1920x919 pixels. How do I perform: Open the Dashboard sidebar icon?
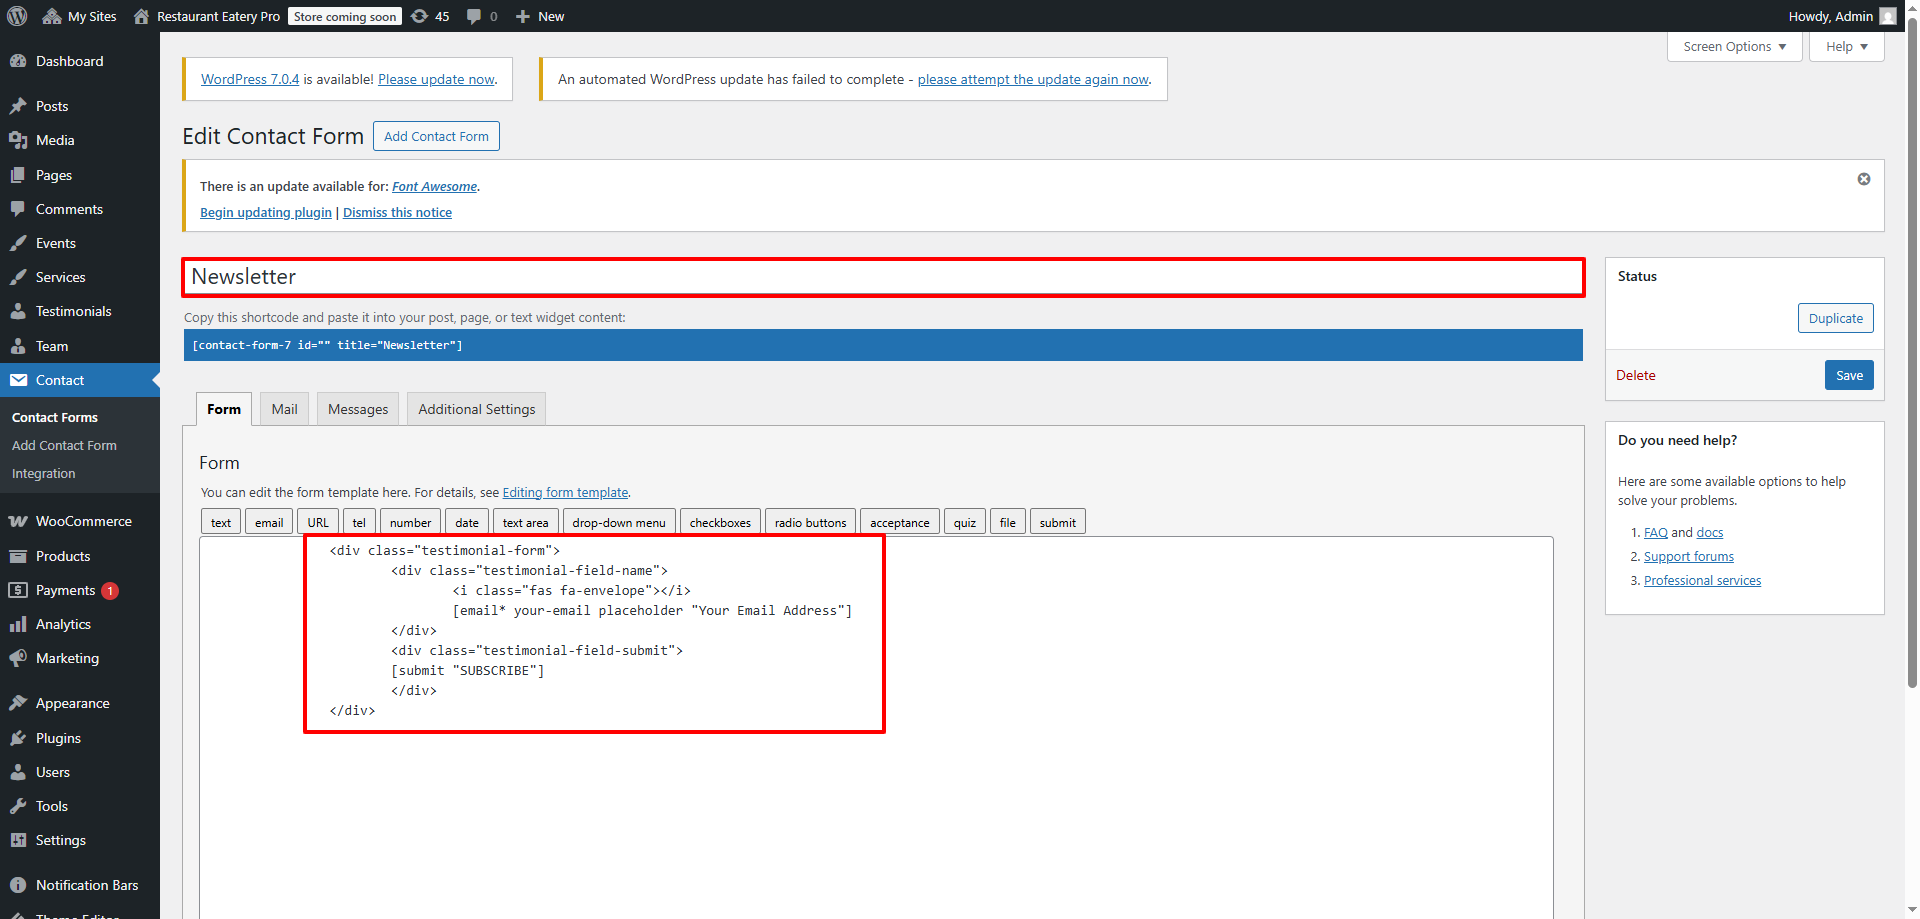click(18, 61)
